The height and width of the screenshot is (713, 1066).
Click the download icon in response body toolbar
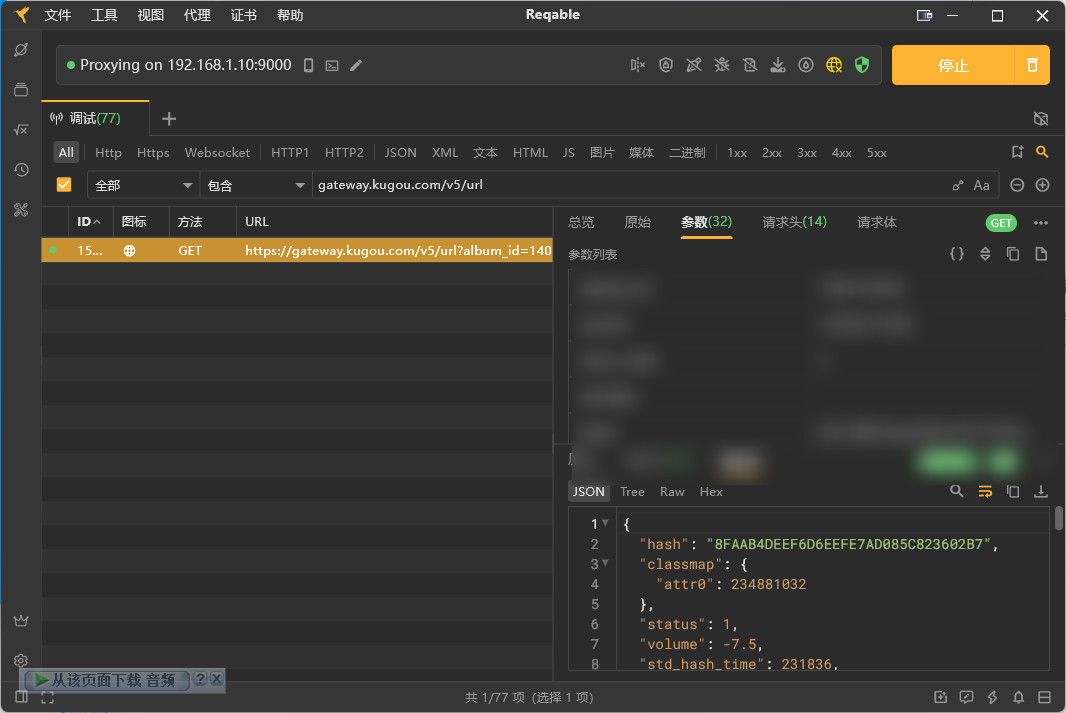point(1041,491)
